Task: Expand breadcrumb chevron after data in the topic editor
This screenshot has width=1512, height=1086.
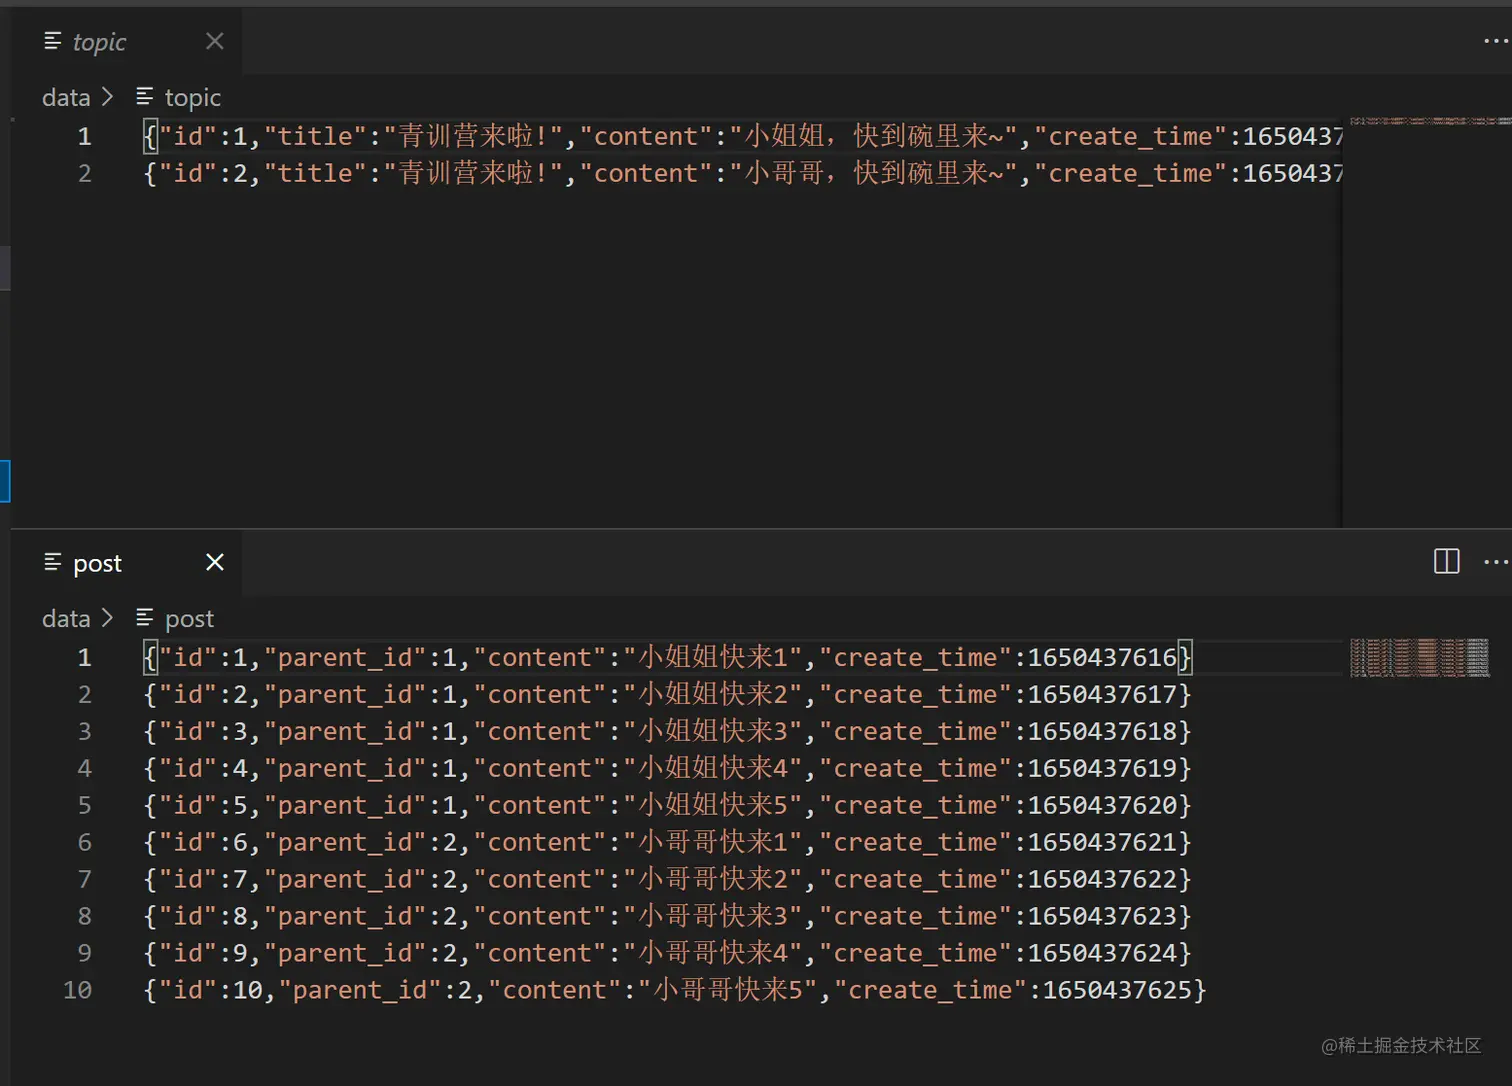Action: (108, 97)
